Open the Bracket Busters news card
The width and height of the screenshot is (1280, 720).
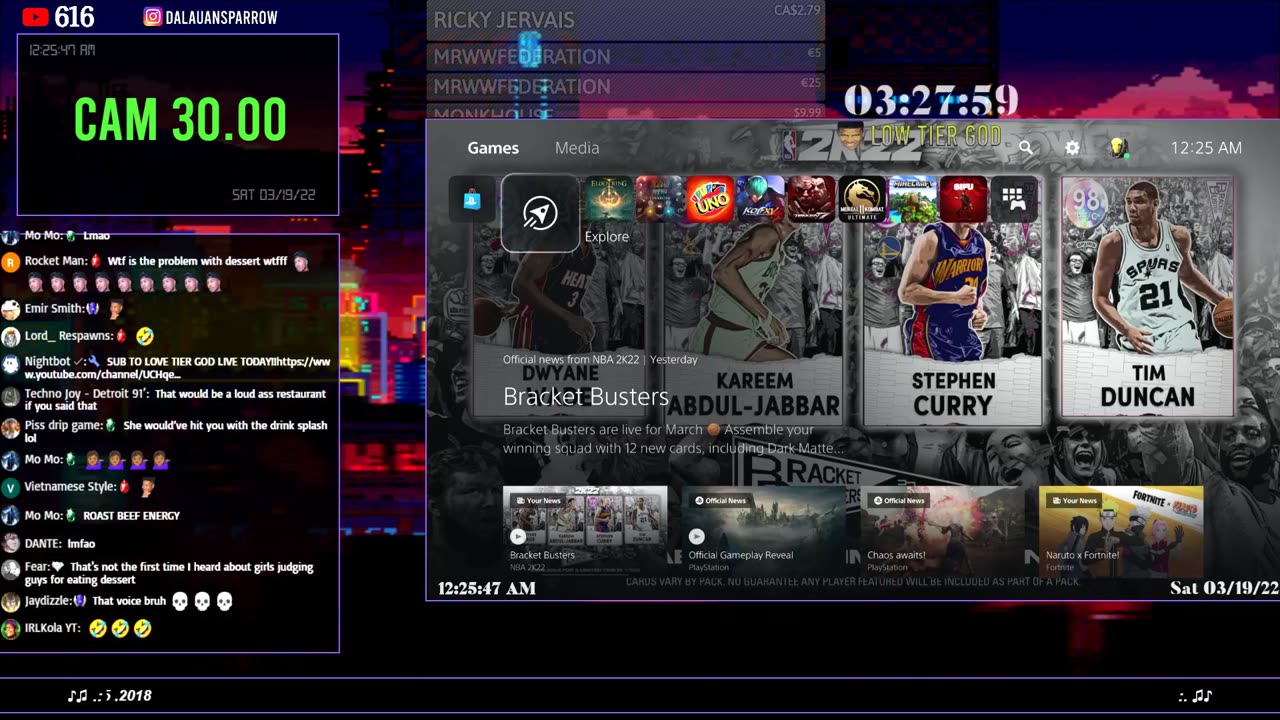[585, 530]
